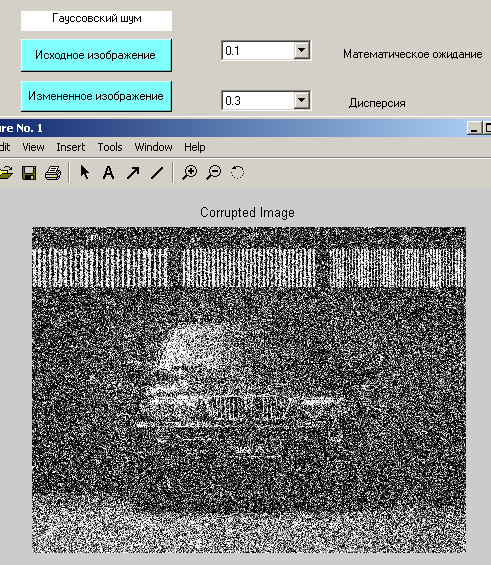Click the Дисперсия label

377,103
